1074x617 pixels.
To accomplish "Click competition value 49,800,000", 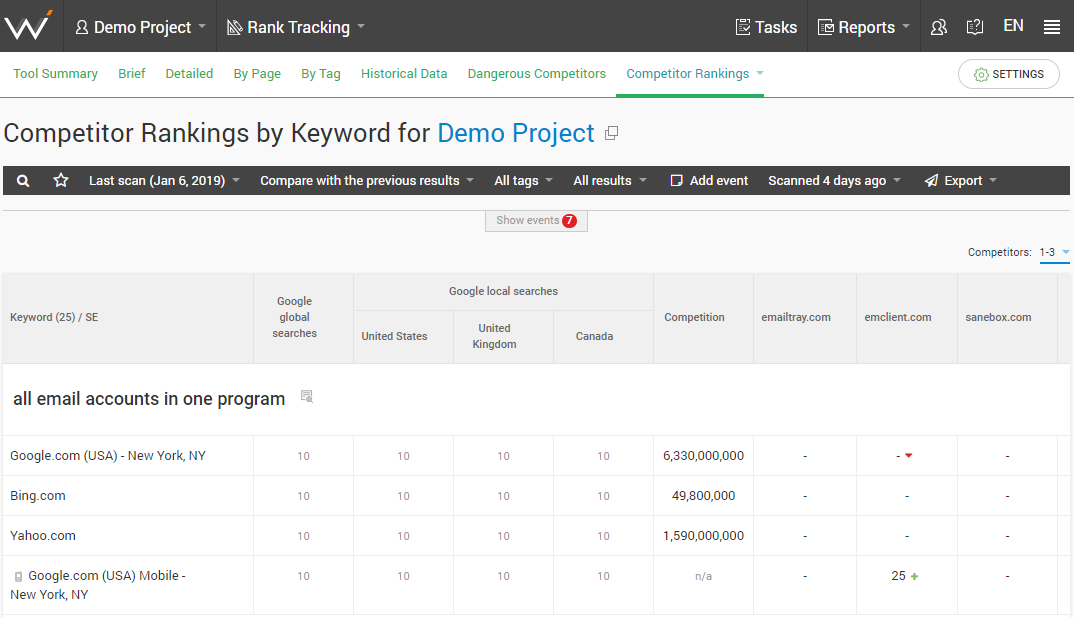I will click(703, 496).
